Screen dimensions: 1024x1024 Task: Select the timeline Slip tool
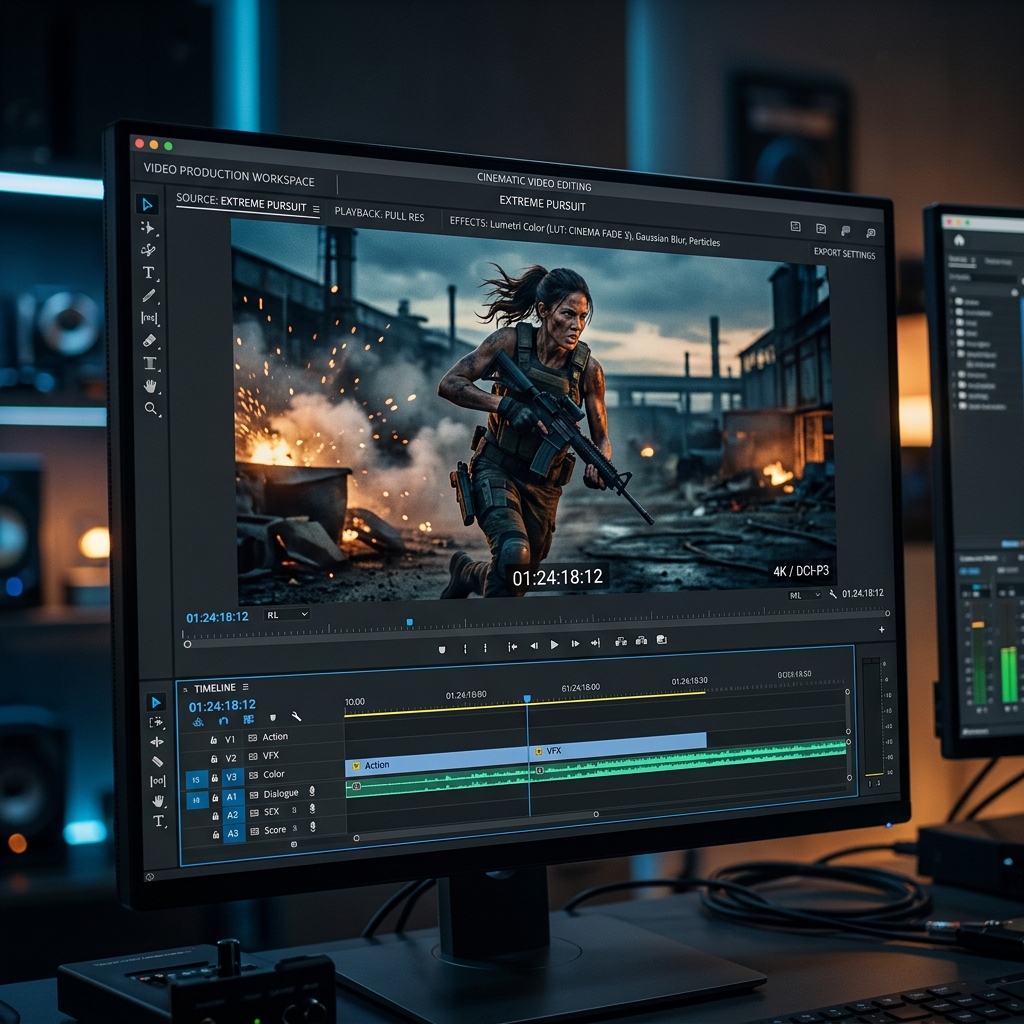157,781
